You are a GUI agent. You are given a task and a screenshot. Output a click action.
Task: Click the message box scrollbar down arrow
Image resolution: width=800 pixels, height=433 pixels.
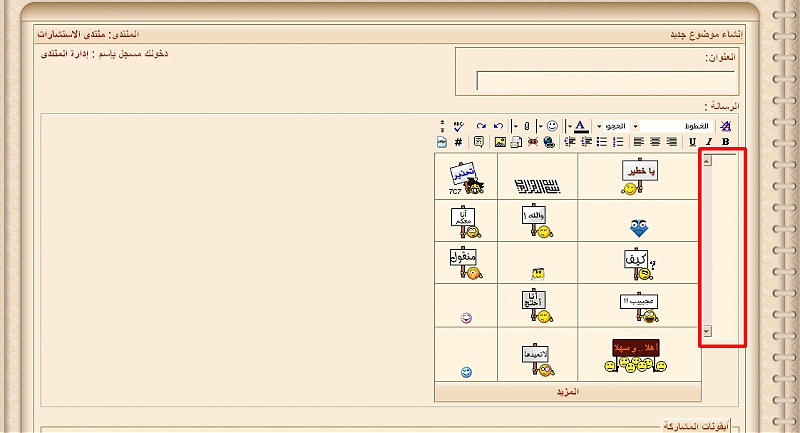[x=706, y=330]
